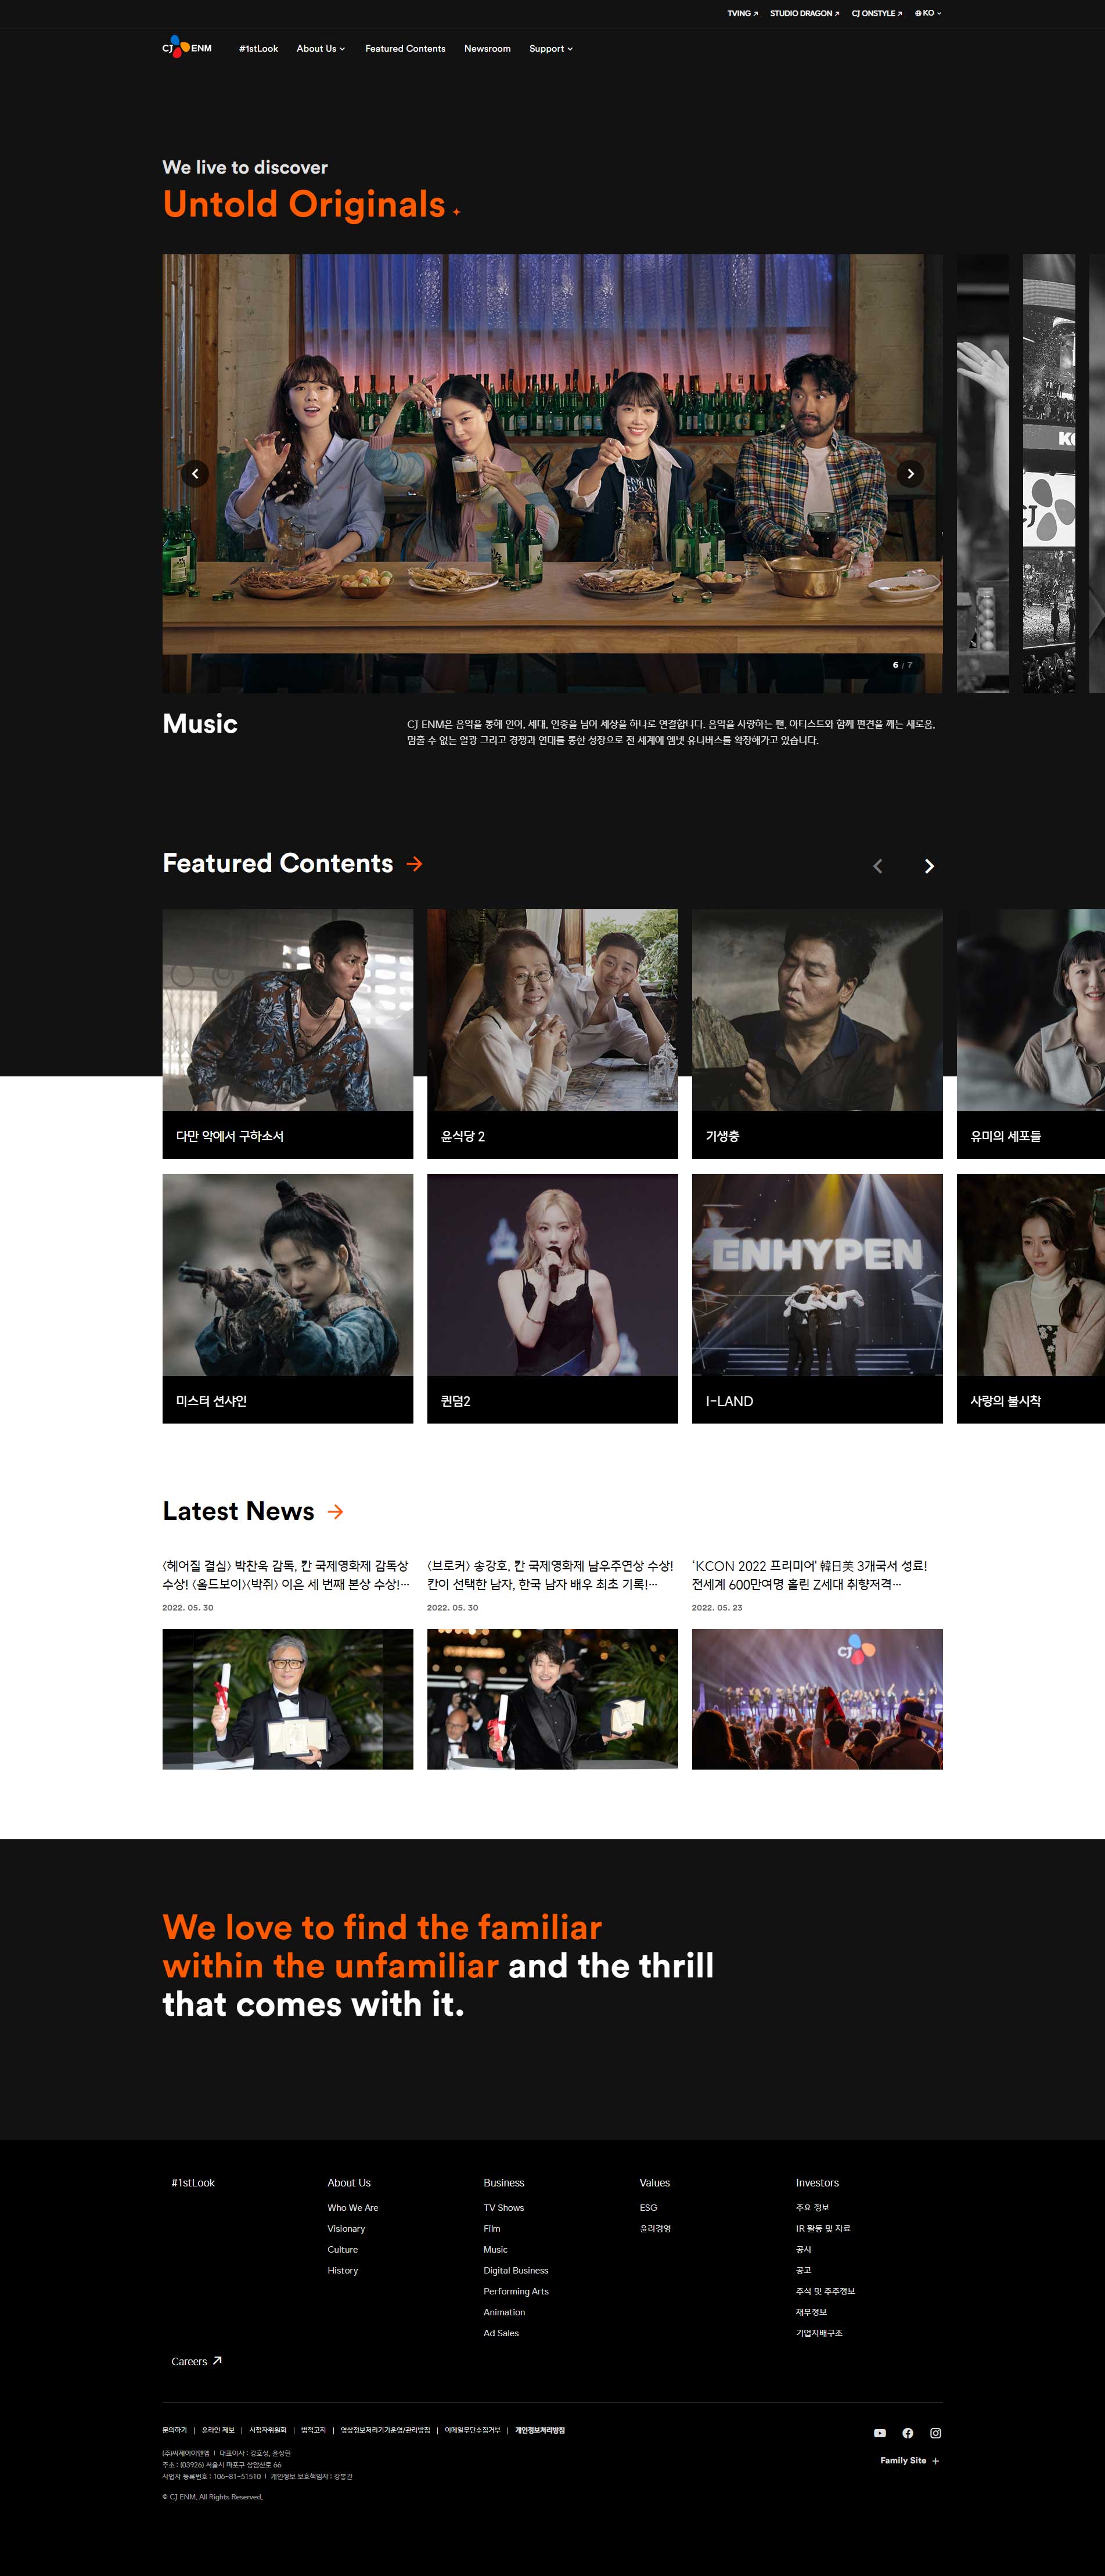Expand the About Us dropdown menu
The width and height of the screenshot is (1105, 2576).
coord(320,48)
